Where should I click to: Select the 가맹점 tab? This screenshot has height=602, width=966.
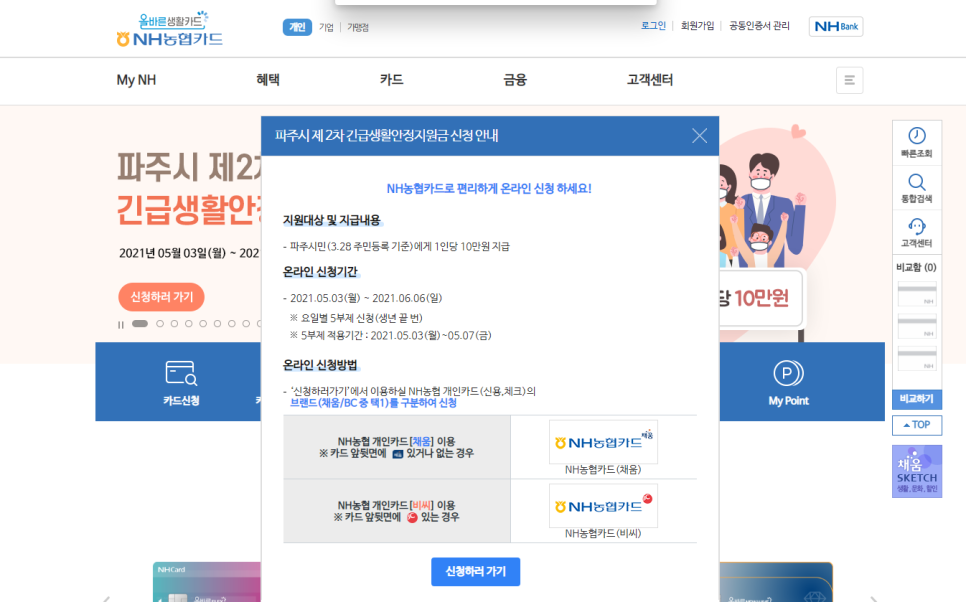click(x=357, y=27)
